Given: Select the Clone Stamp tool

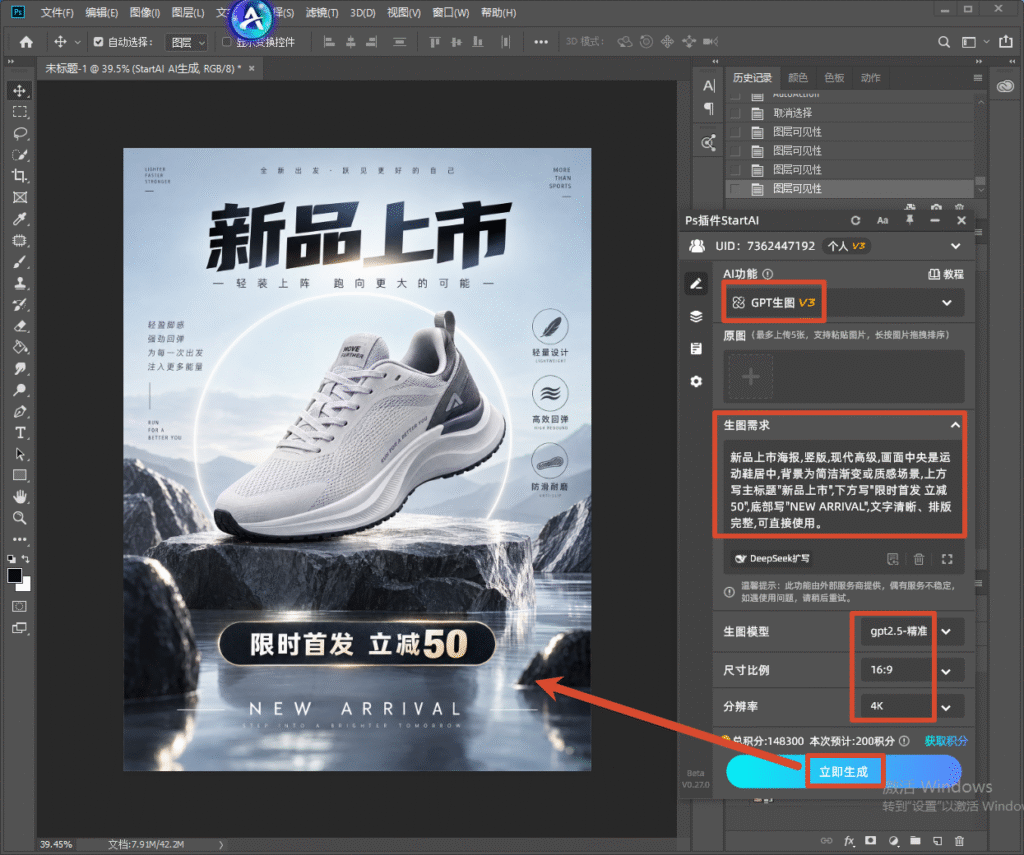Looking at the screenshot, I should (20, 283).
